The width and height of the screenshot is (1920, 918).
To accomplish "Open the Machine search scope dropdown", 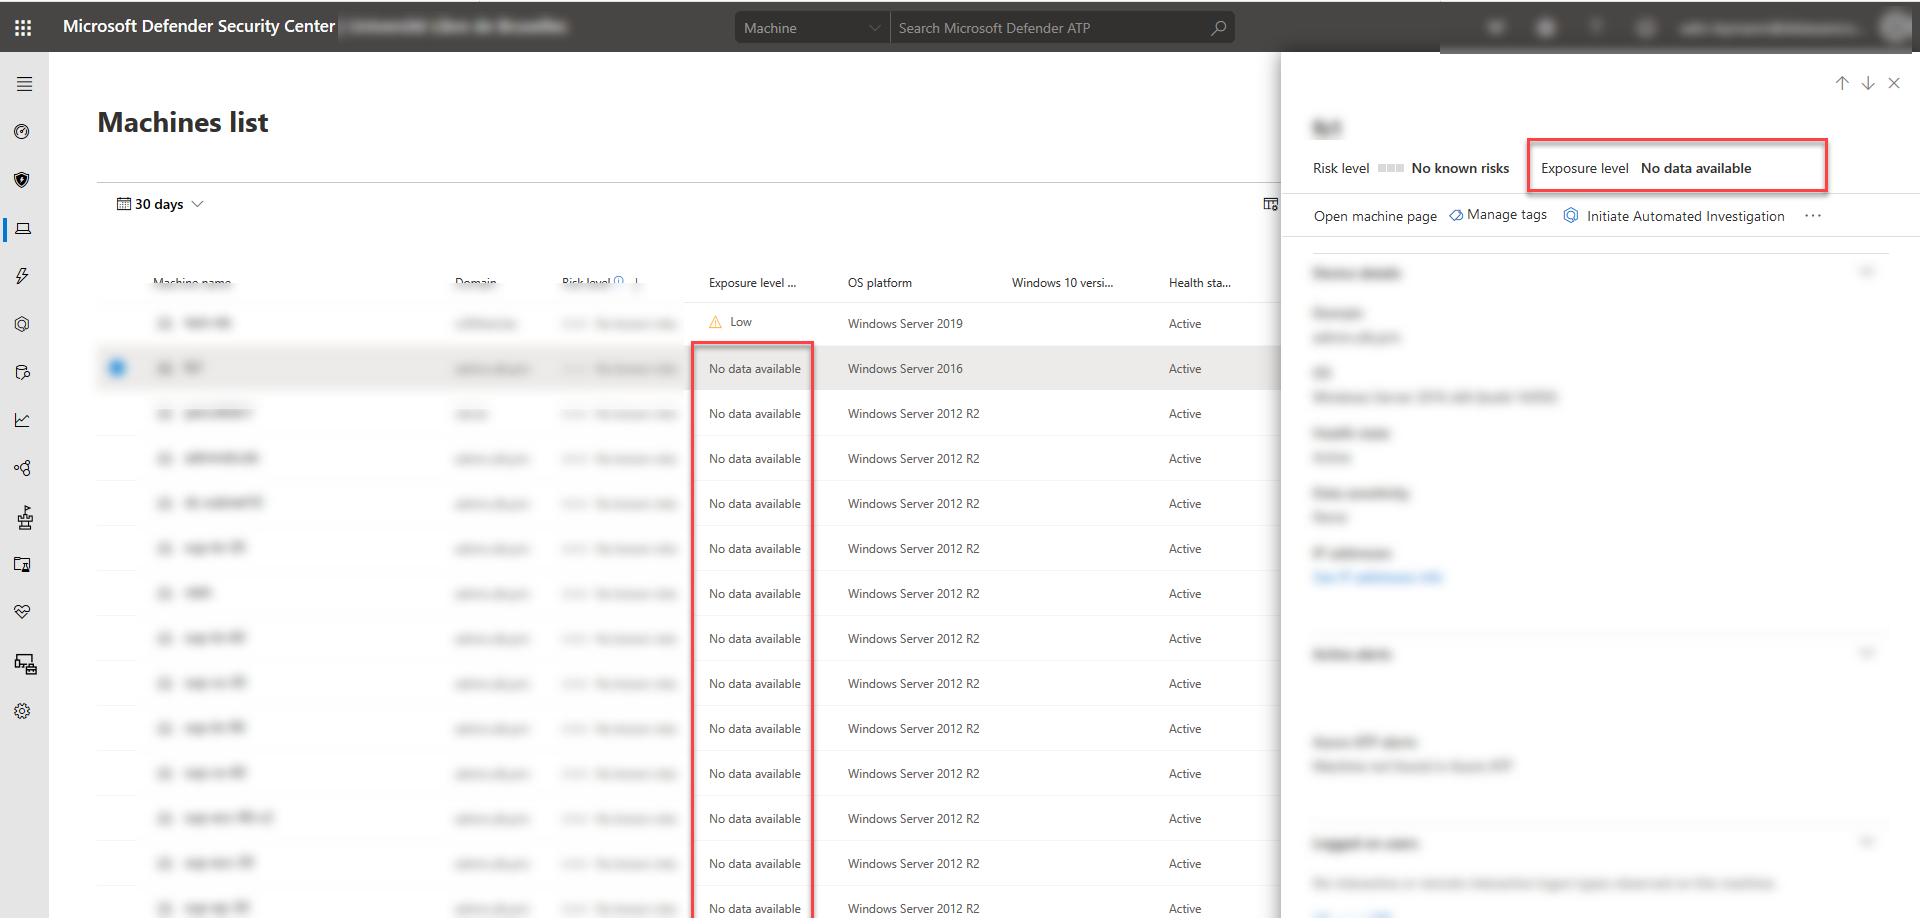I will point(812,28).
